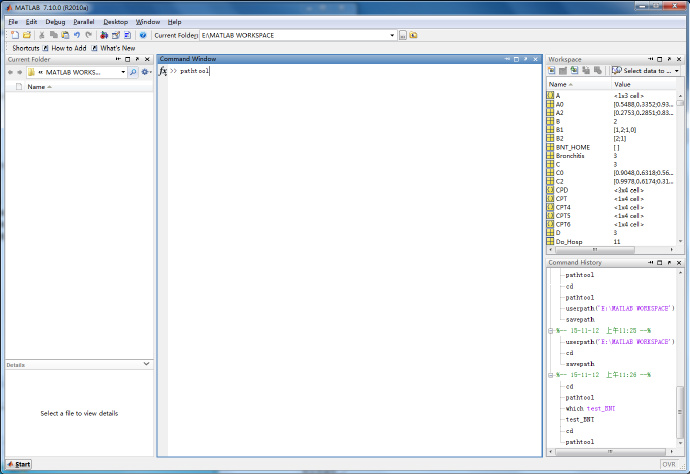This screenshot has height=474, width=690.
Task: Click the Start button
Action: coord(18,464)
